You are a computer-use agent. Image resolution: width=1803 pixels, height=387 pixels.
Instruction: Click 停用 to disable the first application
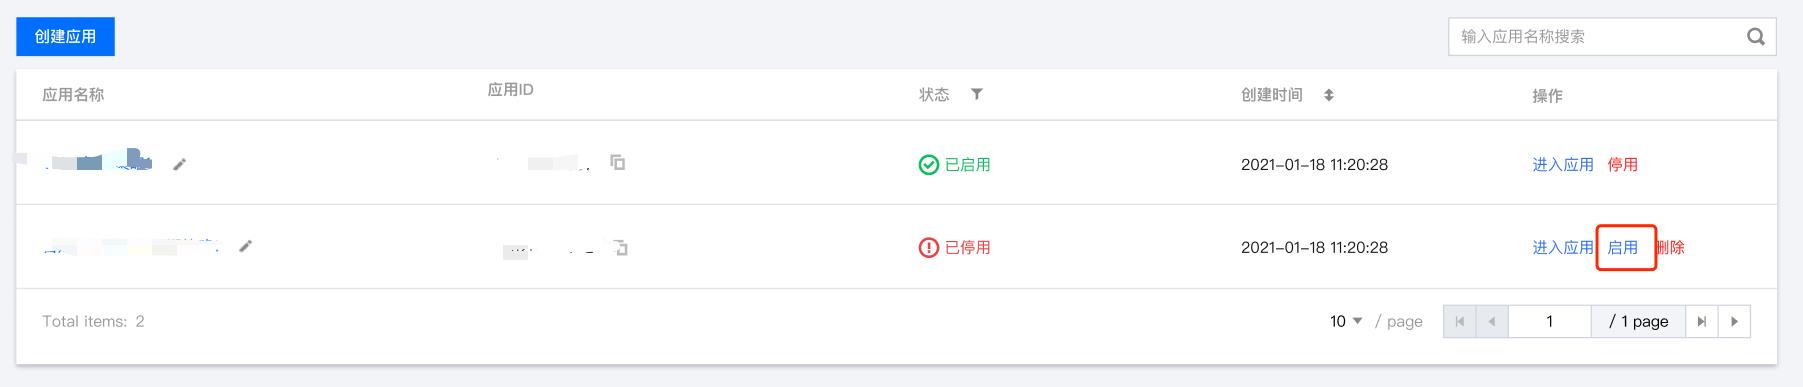1622,164
